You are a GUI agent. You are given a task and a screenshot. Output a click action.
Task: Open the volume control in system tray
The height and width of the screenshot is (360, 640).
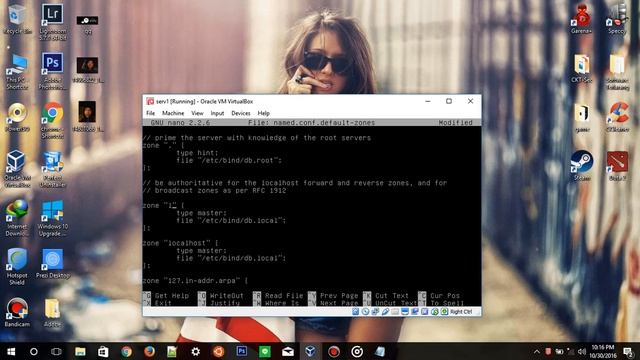[x=582, y=351]
